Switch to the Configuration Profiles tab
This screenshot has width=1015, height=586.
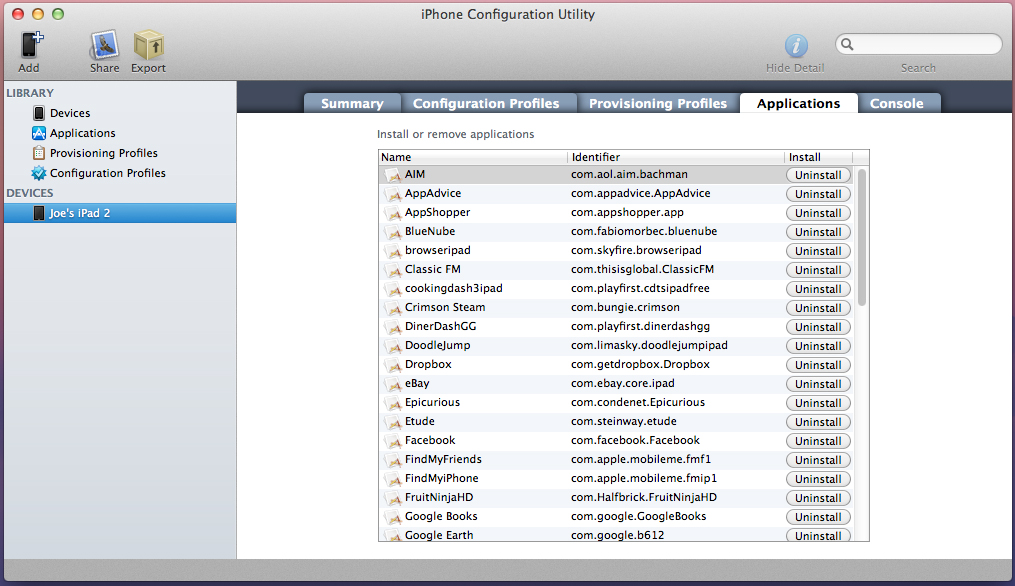[486, 104]
